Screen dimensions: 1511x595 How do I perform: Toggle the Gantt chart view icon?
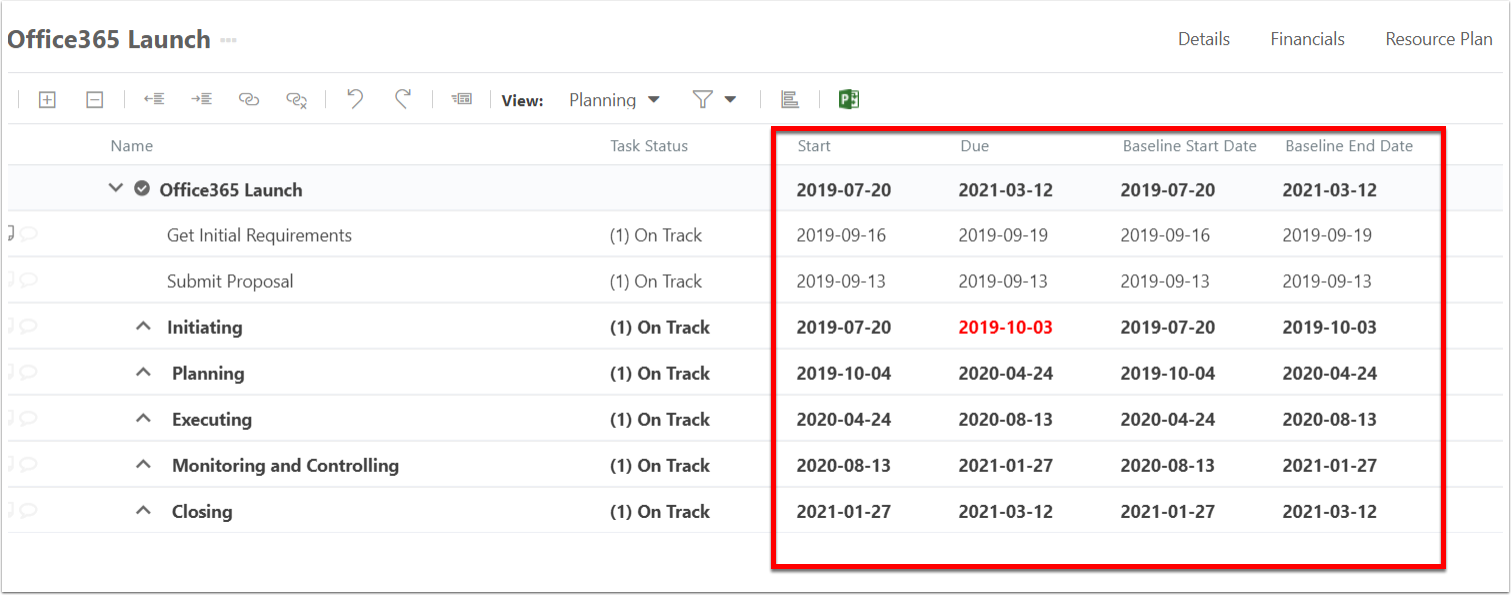790,99
